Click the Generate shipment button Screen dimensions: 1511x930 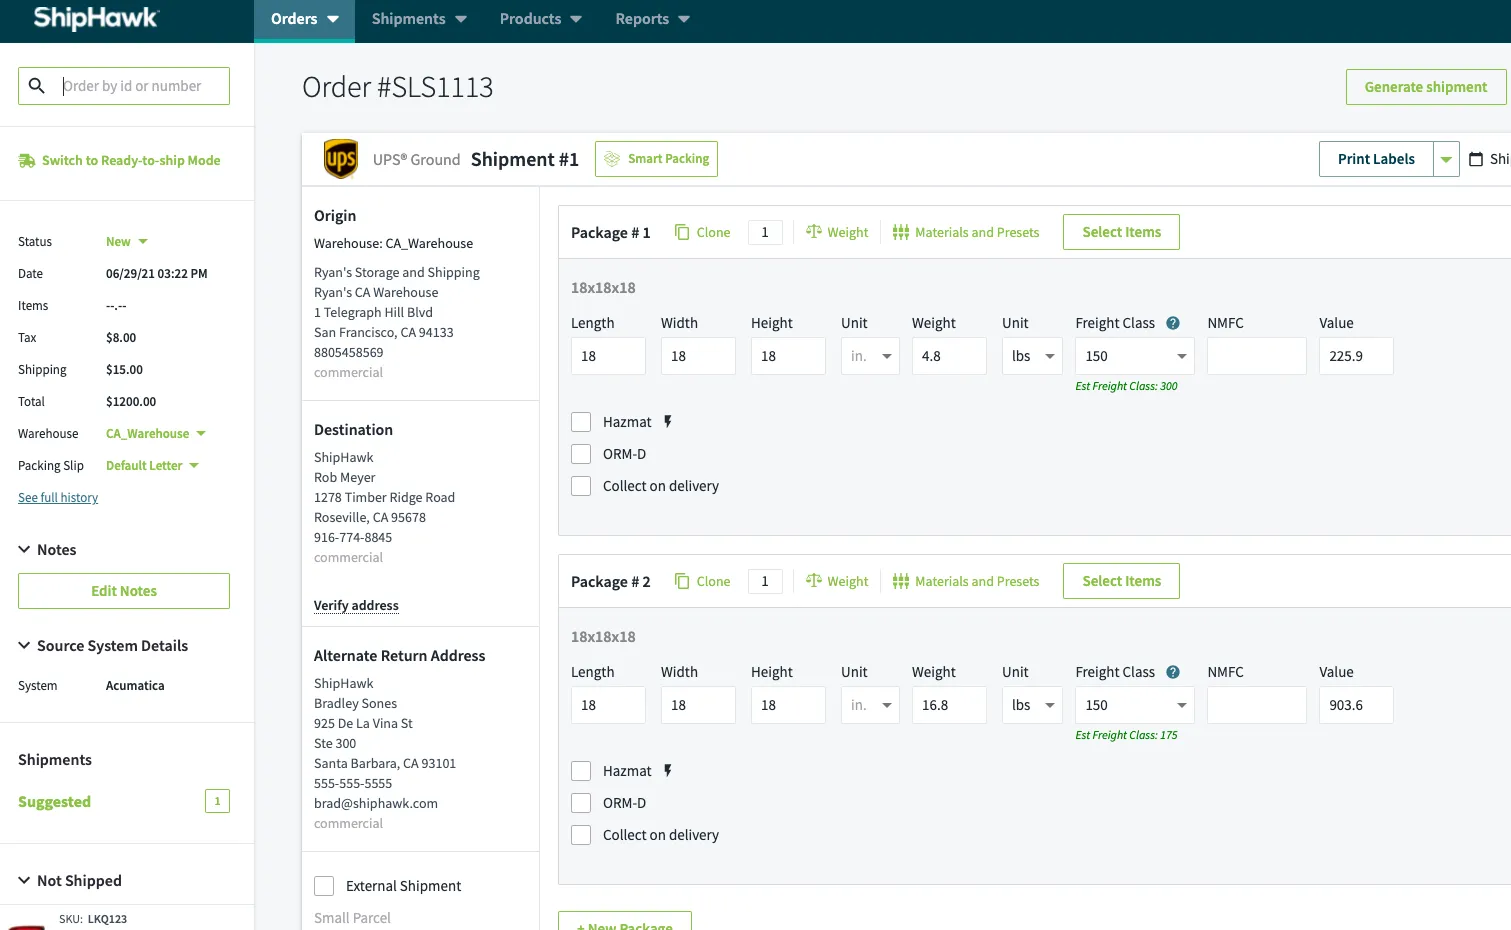pos(1425,87)
